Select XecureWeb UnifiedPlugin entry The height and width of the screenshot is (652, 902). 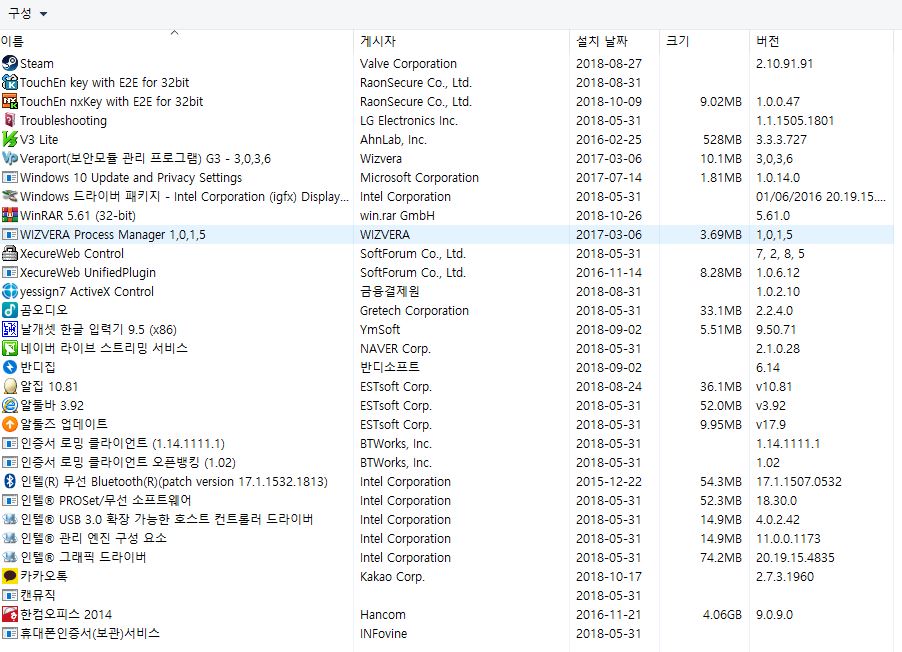pyautogui.click(x=88, y=272)
